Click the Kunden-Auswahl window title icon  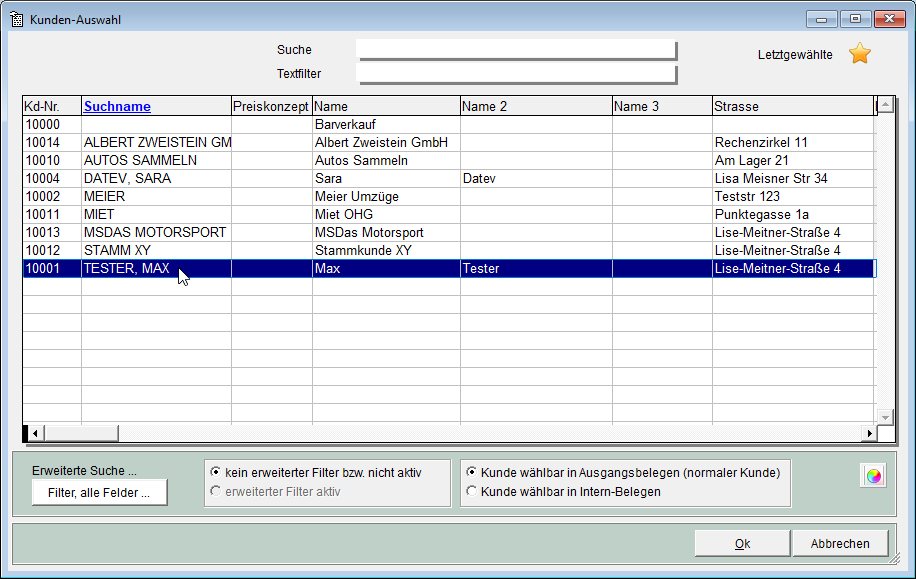pos(16,19)
